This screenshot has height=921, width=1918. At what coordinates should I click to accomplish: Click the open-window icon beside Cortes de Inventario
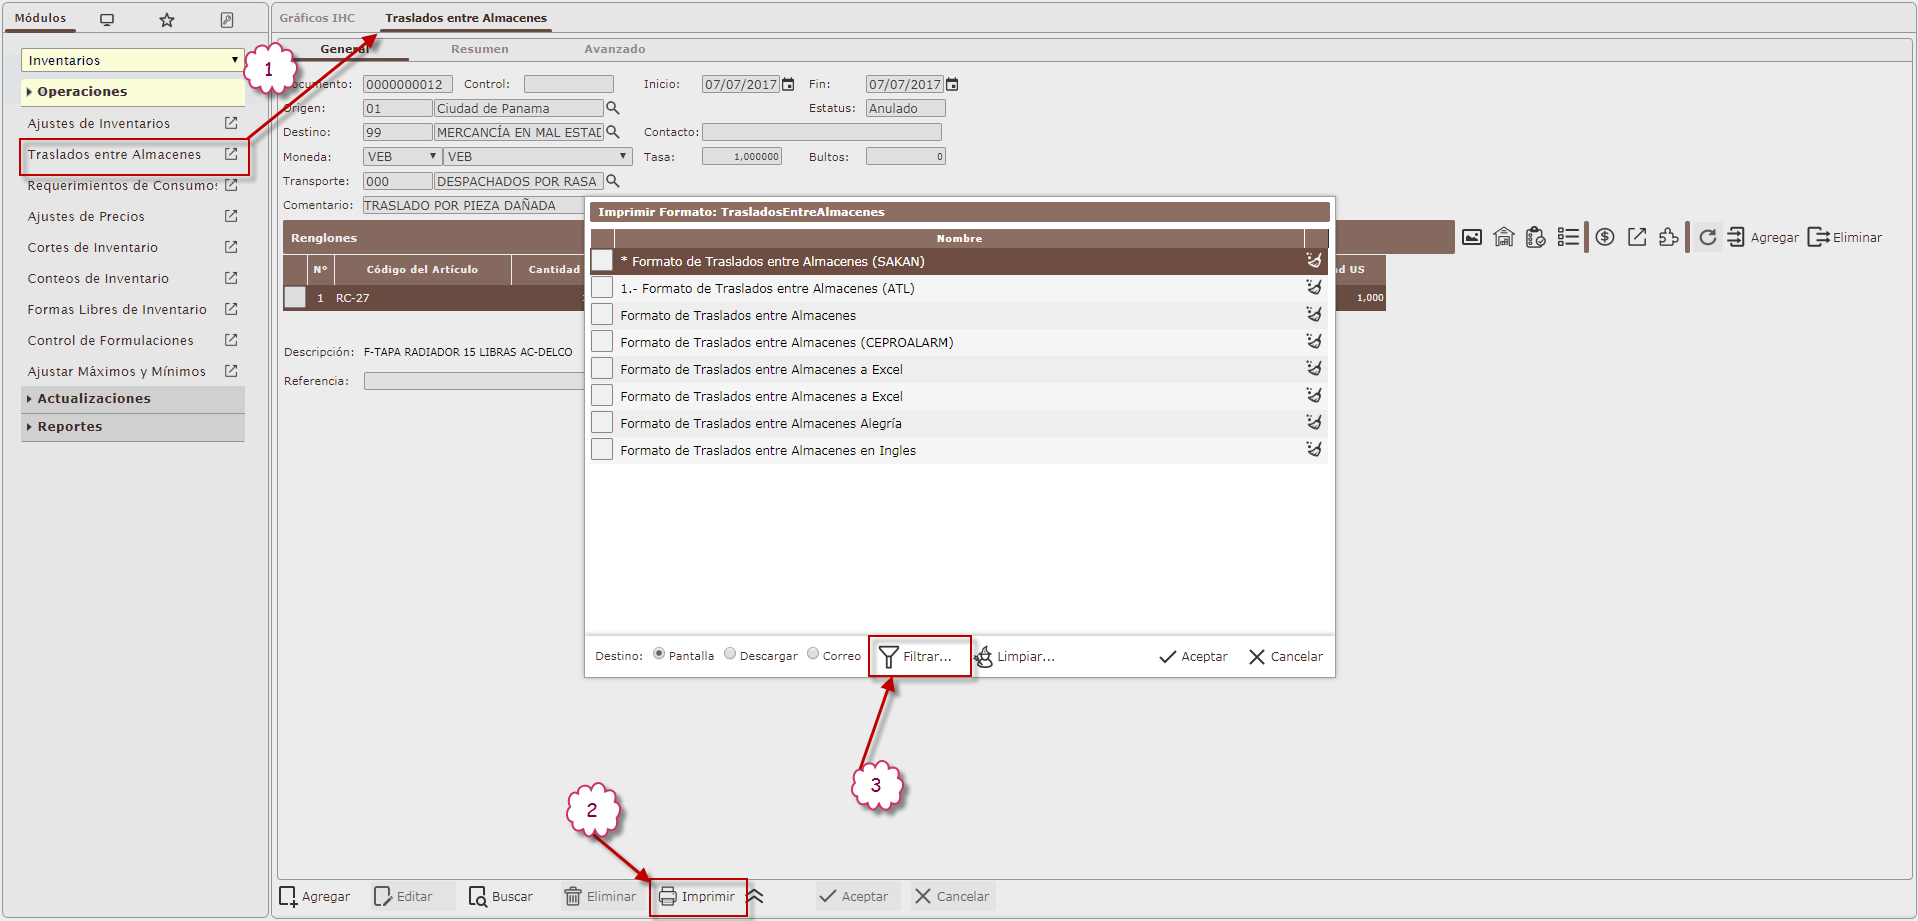coord(231,247)
